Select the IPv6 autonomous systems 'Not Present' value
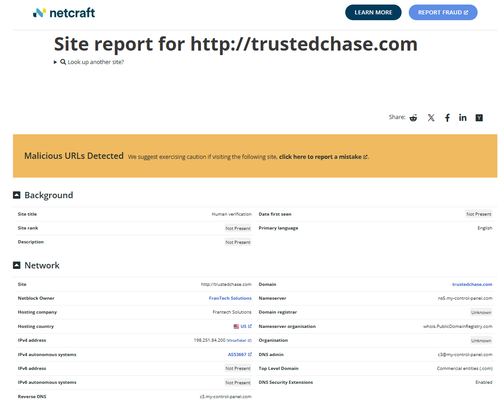The width and height of the screenshot is (500, 404). pos(238,383)
